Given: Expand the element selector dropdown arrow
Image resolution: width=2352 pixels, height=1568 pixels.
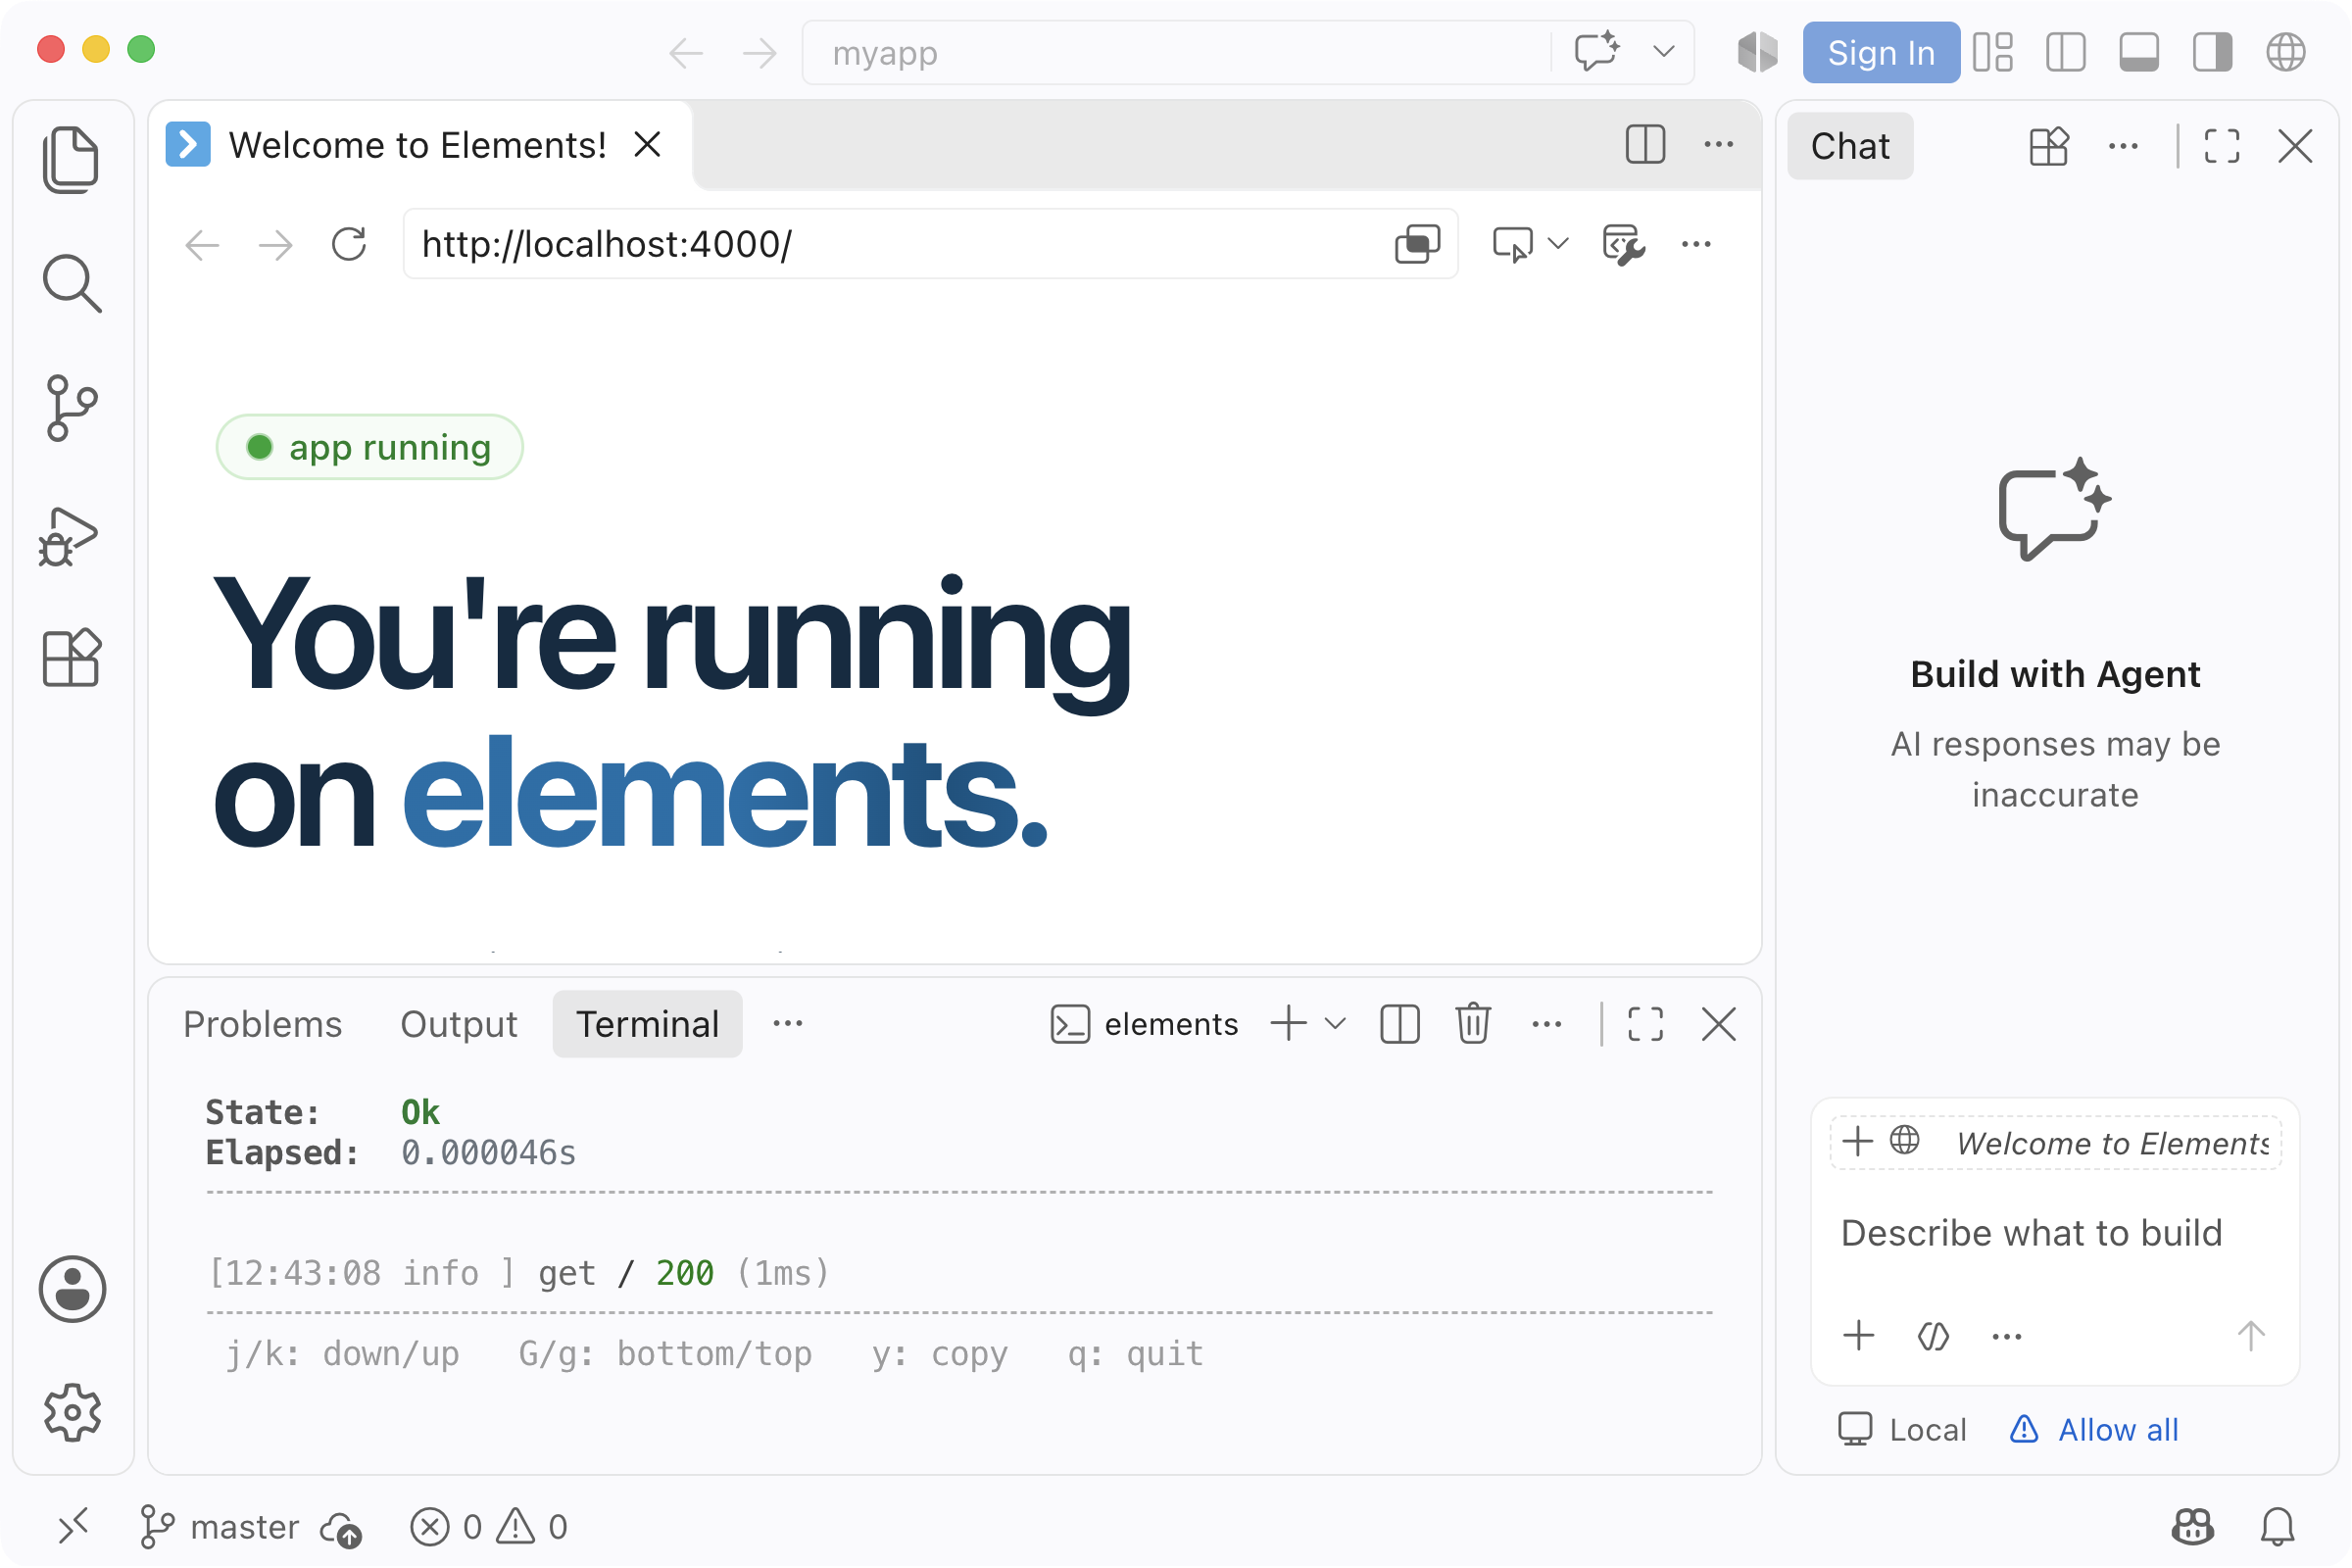Looking at the screenshot, I should point(1558,244).
